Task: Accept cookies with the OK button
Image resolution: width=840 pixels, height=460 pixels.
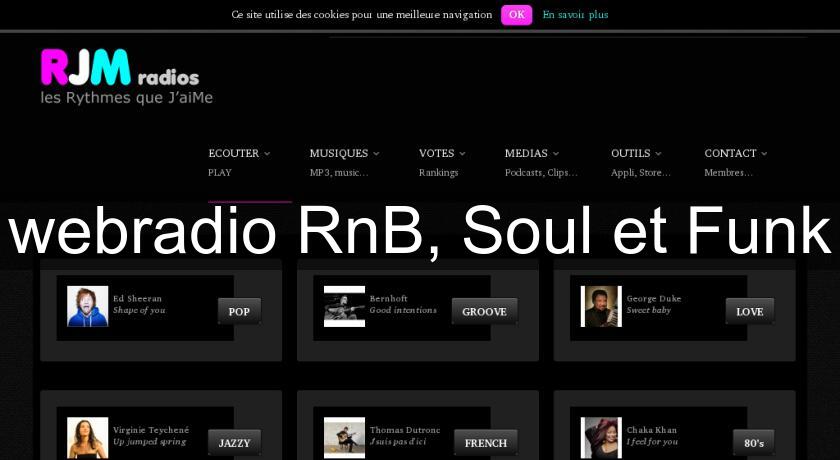Action: (x=516, y=15)
